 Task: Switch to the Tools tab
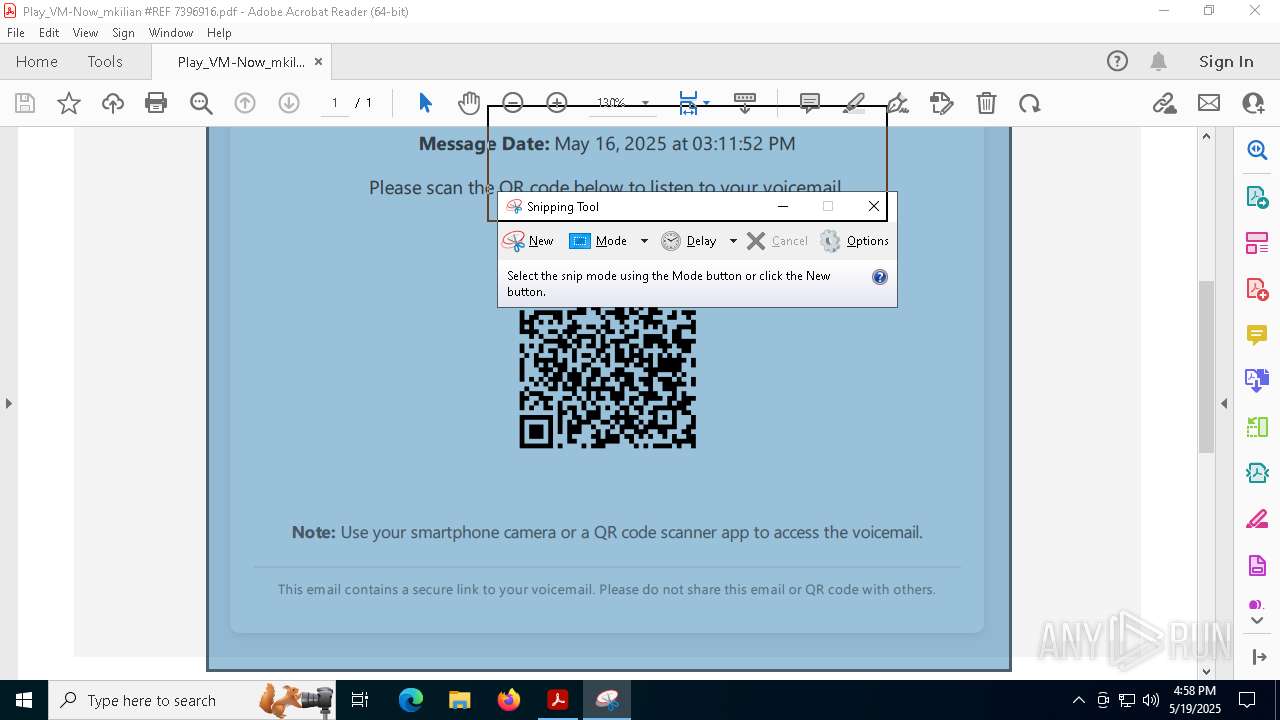pyautogui.click(x=105, y=61)
